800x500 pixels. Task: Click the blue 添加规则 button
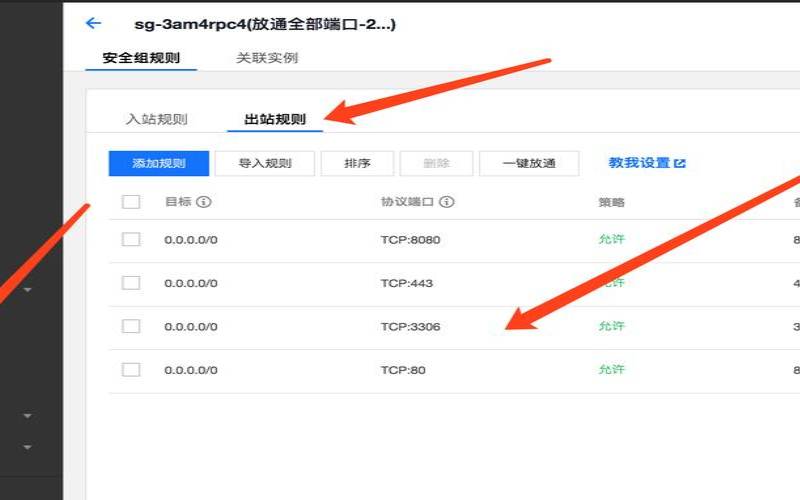(159, 164)
